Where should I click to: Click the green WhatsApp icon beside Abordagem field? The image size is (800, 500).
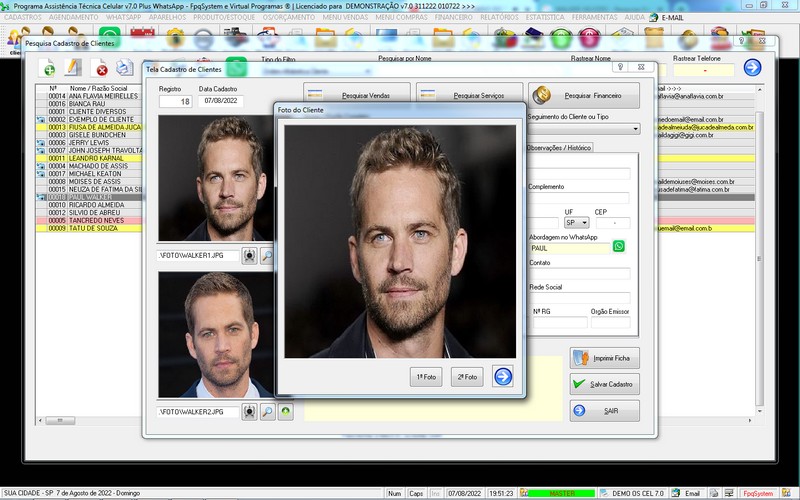point(618,246)
